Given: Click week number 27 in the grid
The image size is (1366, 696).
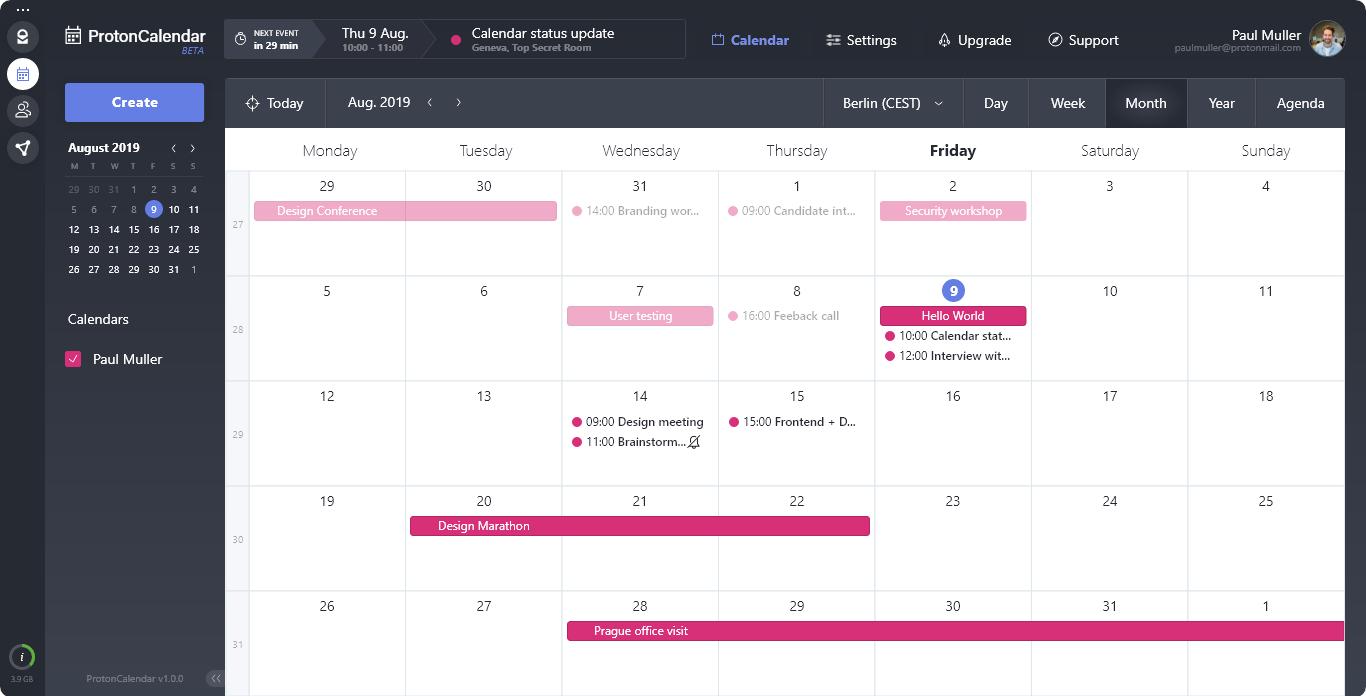Looking at the screenshot, I should (x=238, y=224).
